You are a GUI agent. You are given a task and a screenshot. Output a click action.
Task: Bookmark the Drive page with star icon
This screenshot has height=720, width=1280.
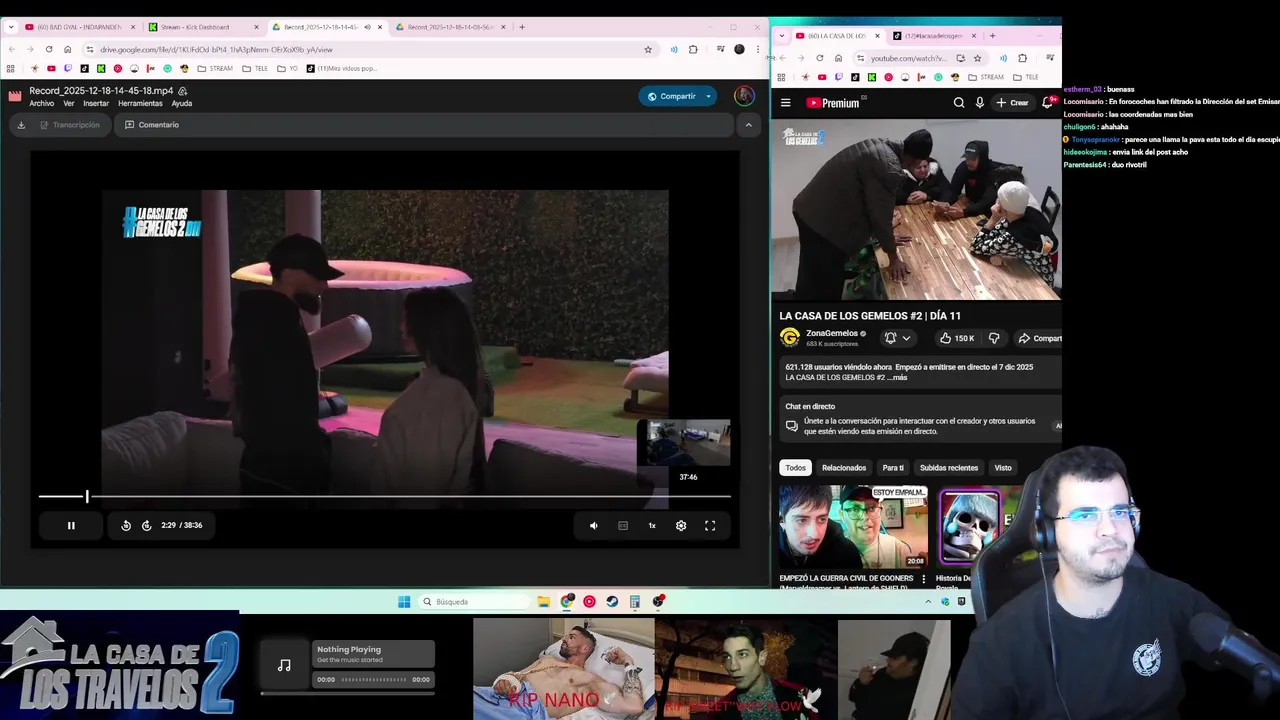click(x=648, y=49)
